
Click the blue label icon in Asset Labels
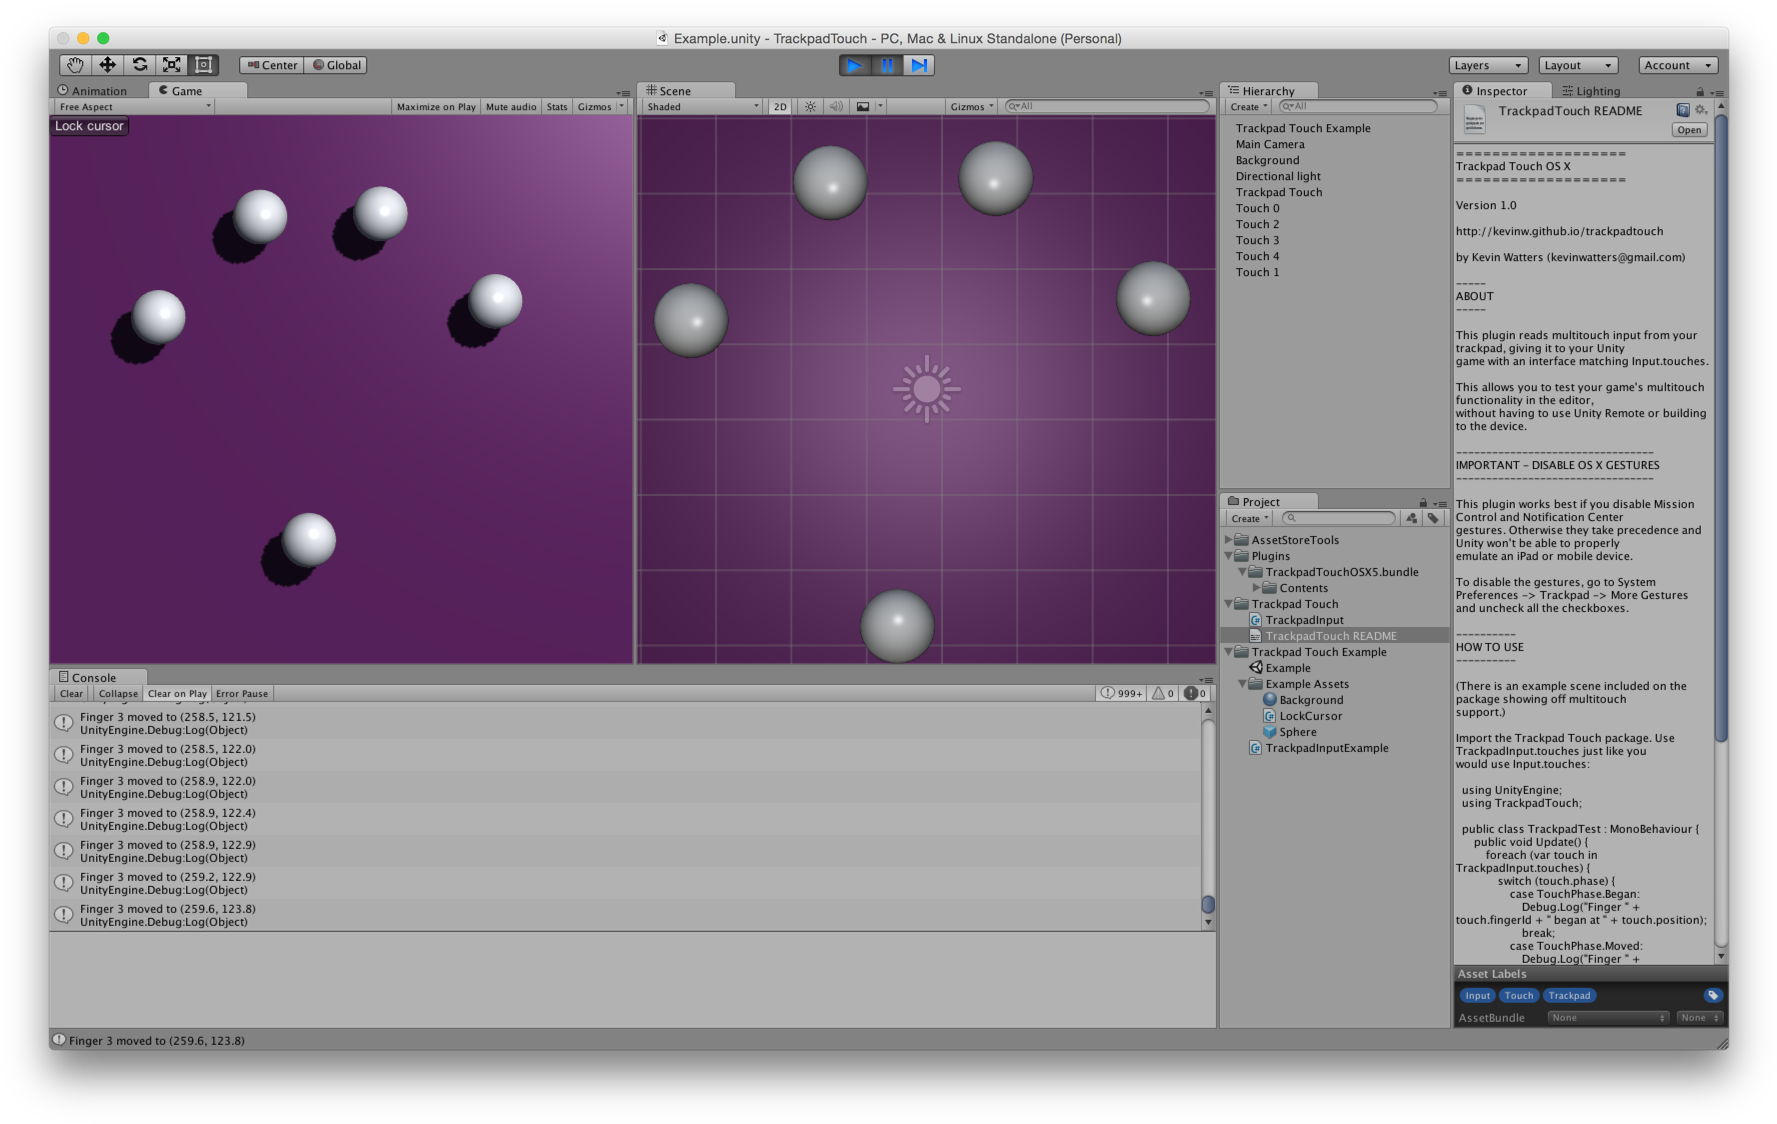(1713, 995)
